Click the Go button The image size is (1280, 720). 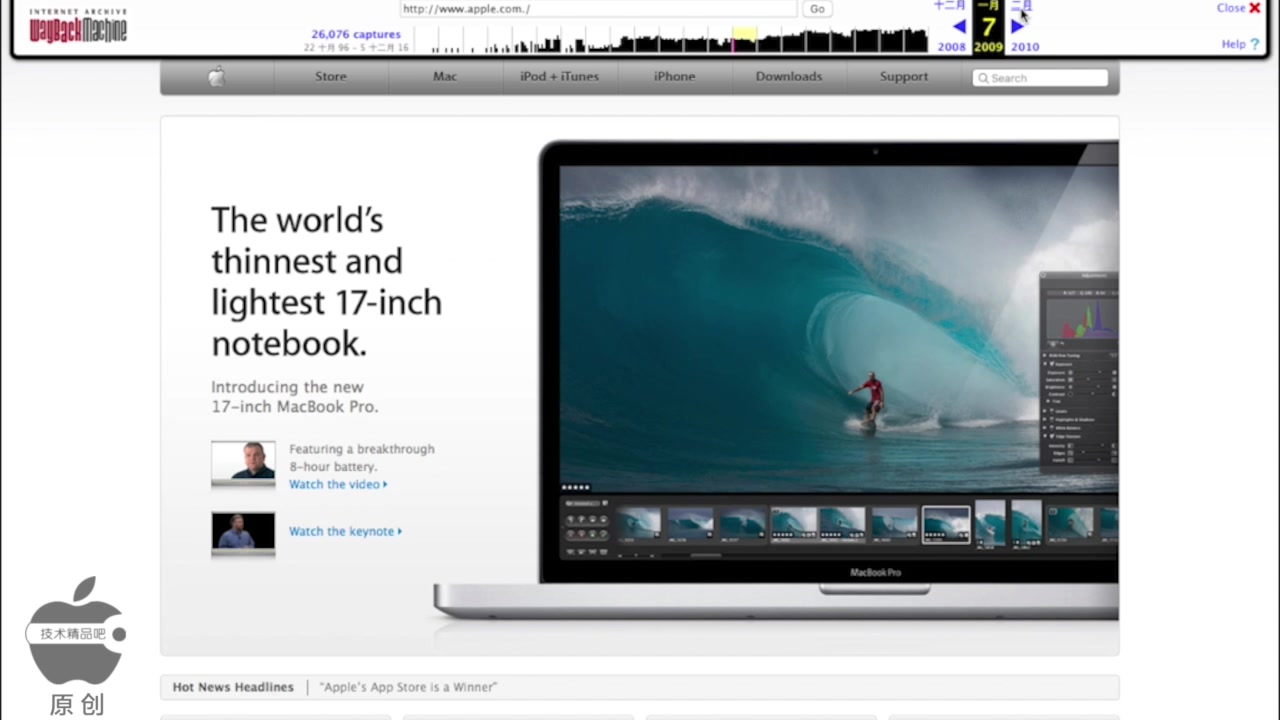817,9
